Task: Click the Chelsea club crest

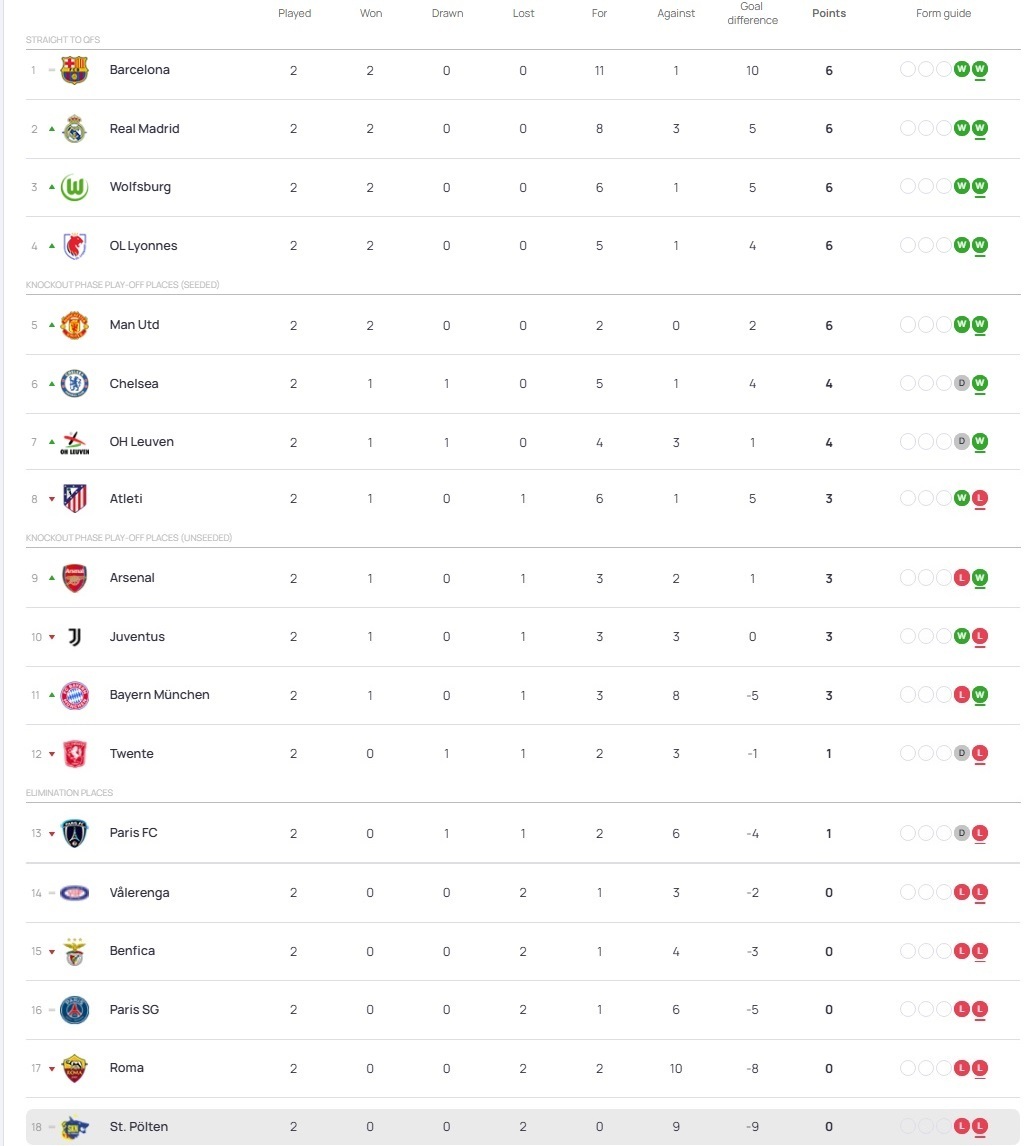Action: 74,384
